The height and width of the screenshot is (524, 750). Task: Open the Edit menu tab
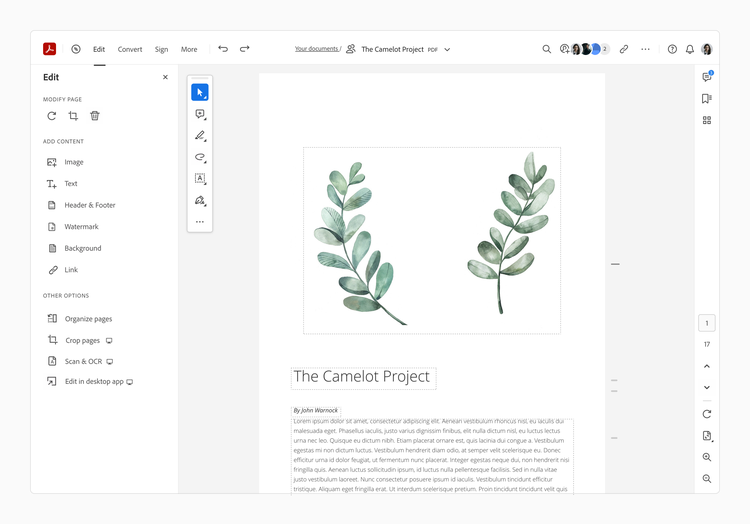click(x=99, y=49)
